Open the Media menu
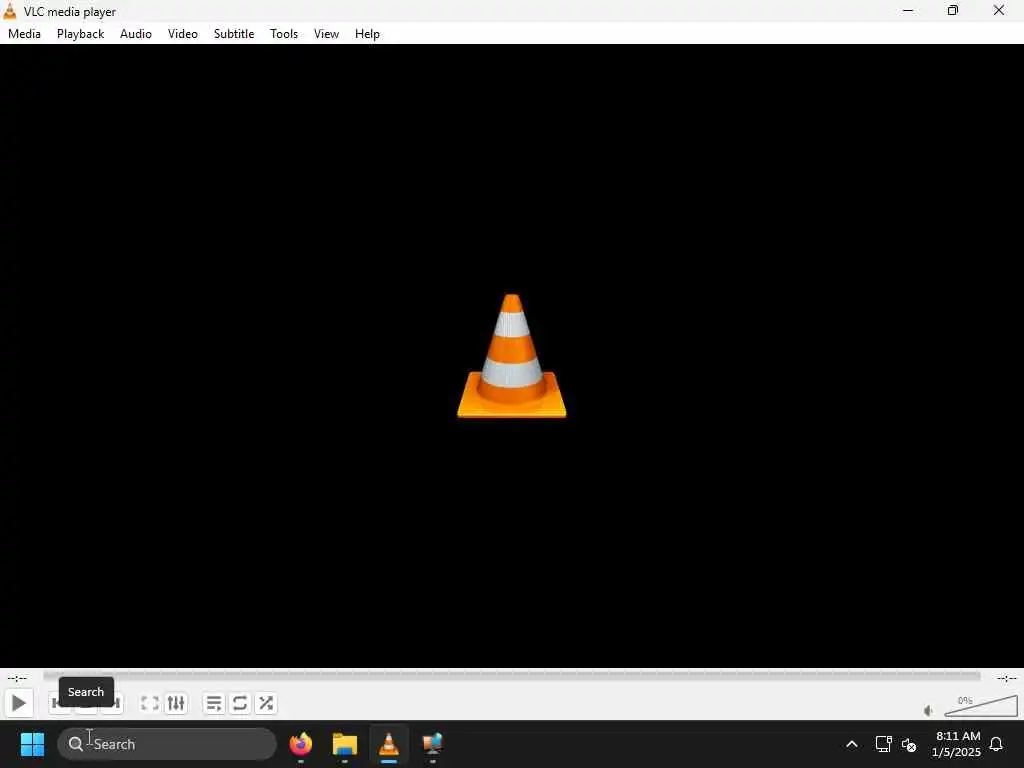This screenshot has width=1024, height=768. pyautogui.click(x=24, y=34)
